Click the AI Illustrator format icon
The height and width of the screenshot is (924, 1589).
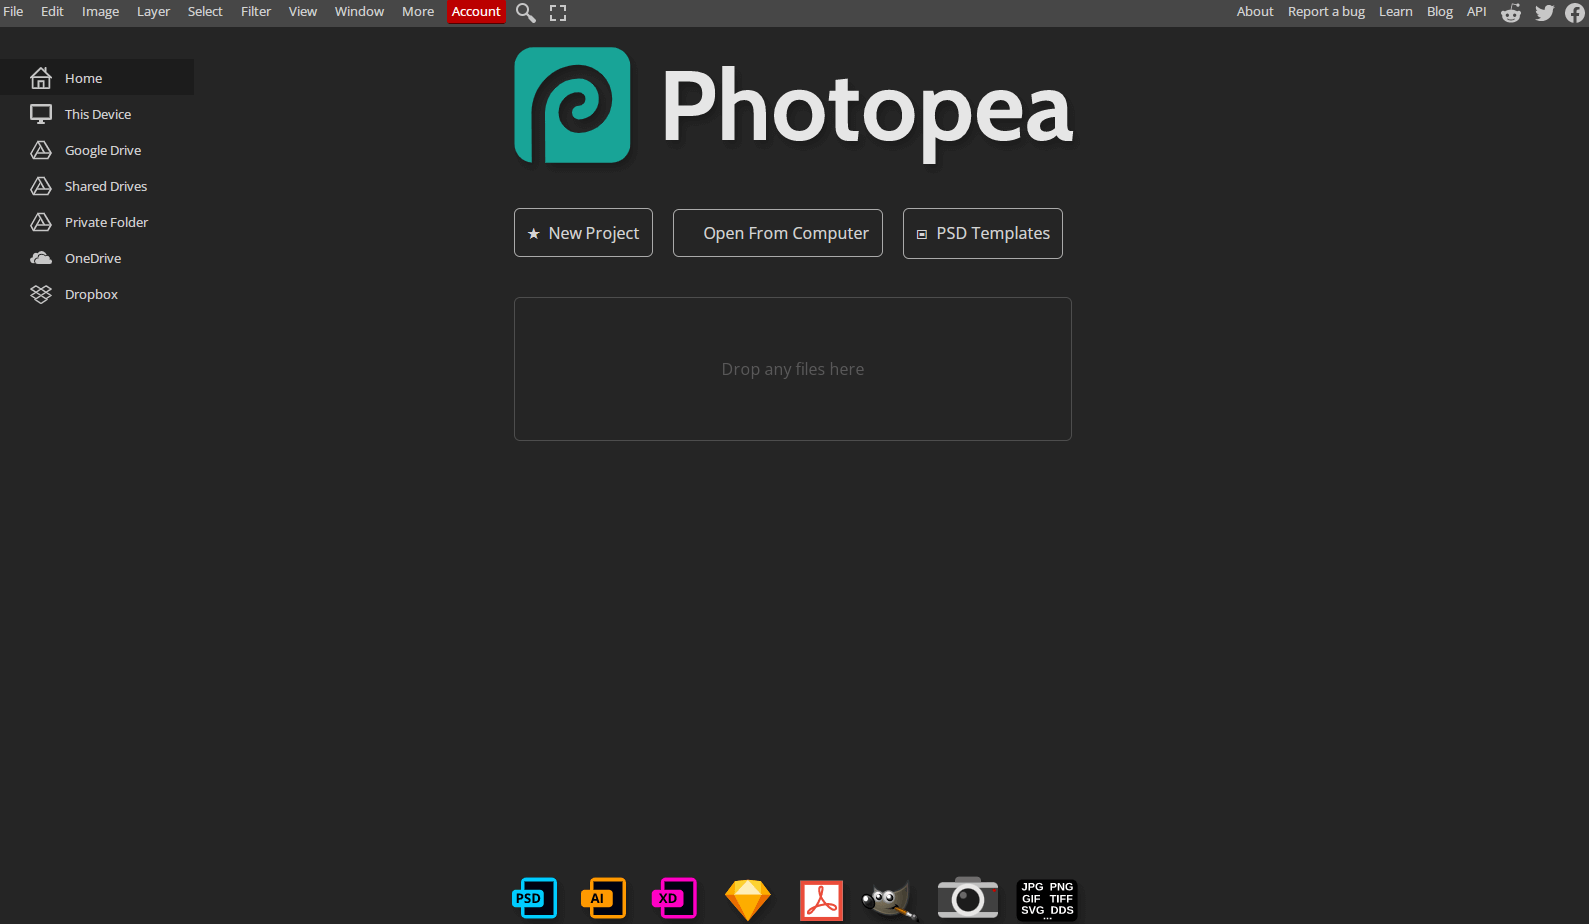click(x=603, y=898)
